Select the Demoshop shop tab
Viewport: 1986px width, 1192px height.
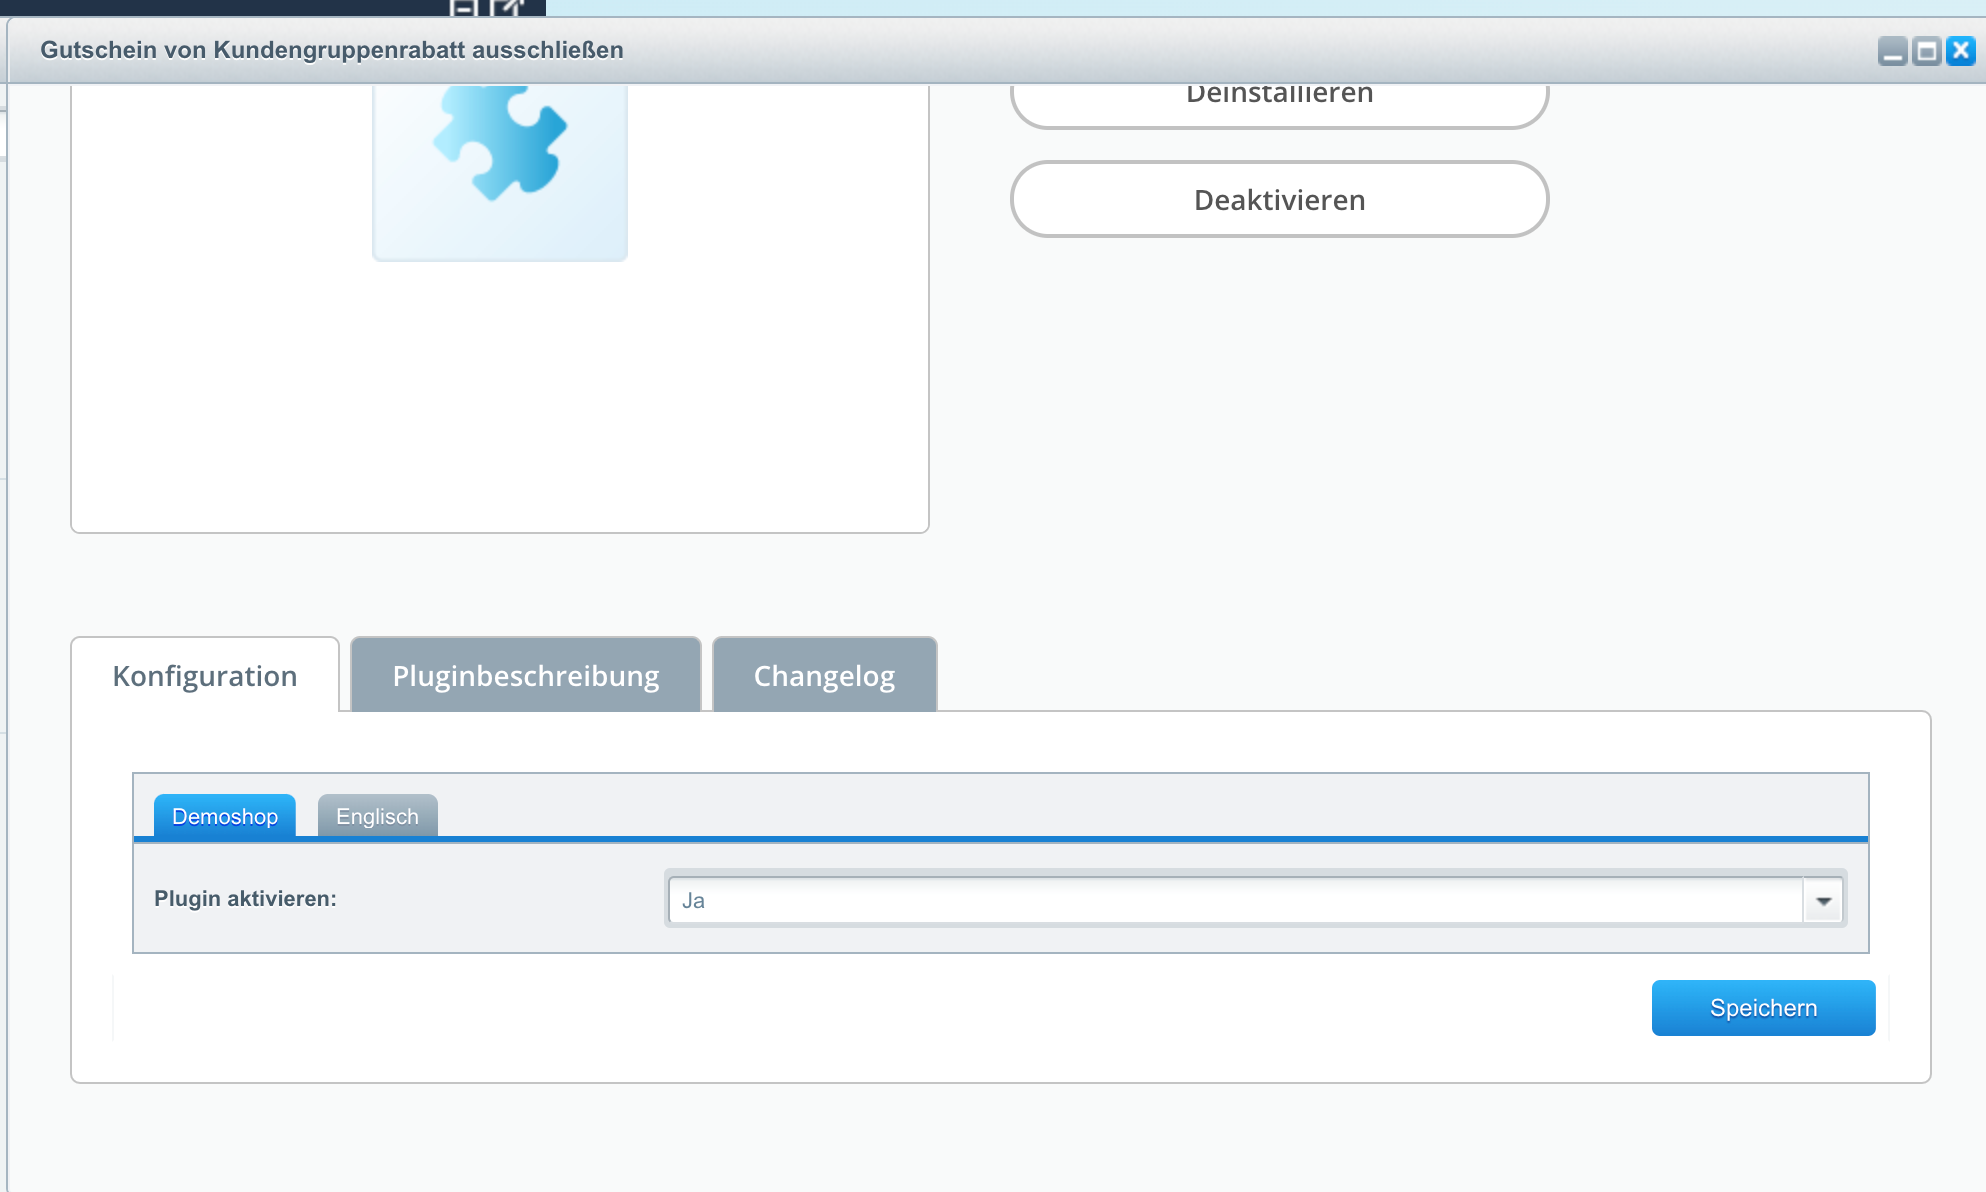(225, 816)
